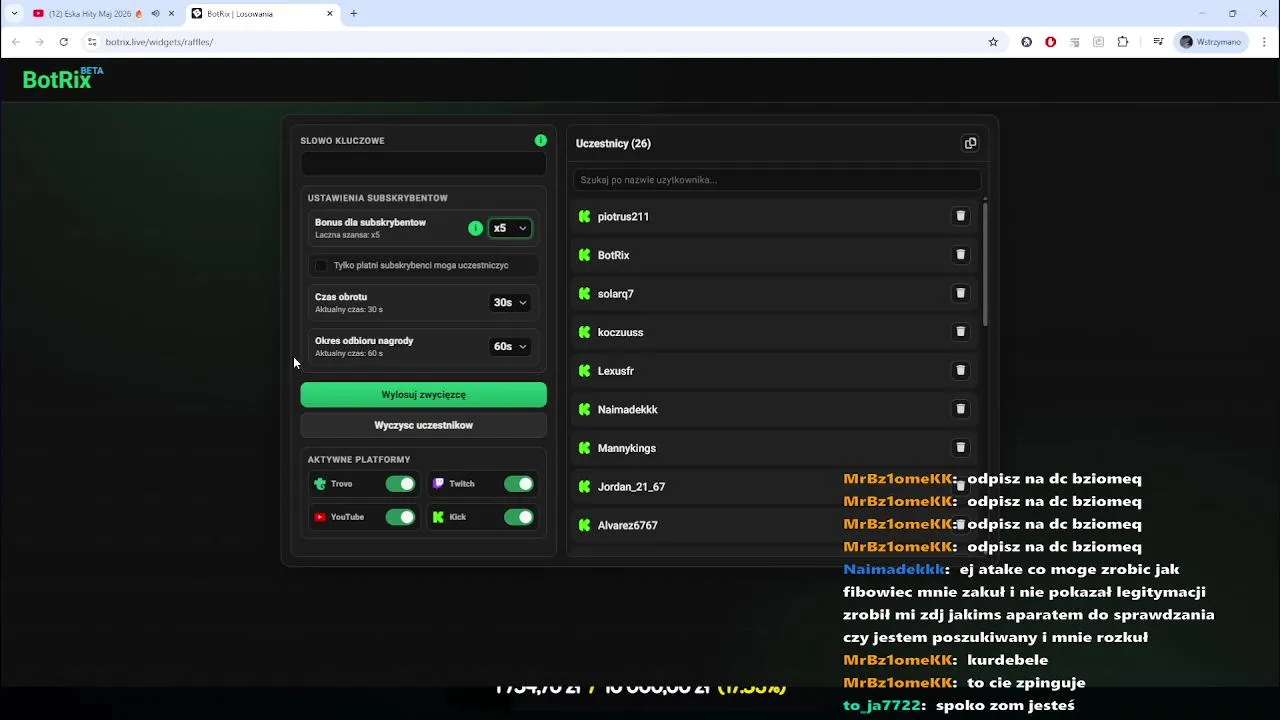Go back with the browser back arrow

tap(15, 42)
